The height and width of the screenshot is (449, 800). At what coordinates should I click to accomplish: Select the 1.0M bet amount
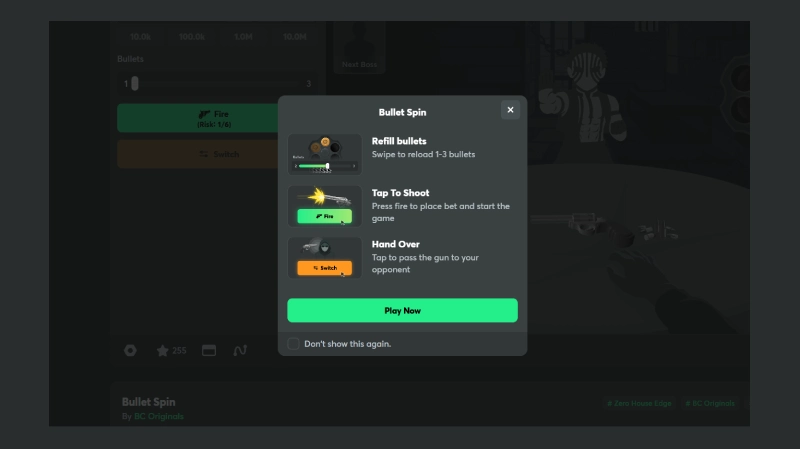pos(243,37)
